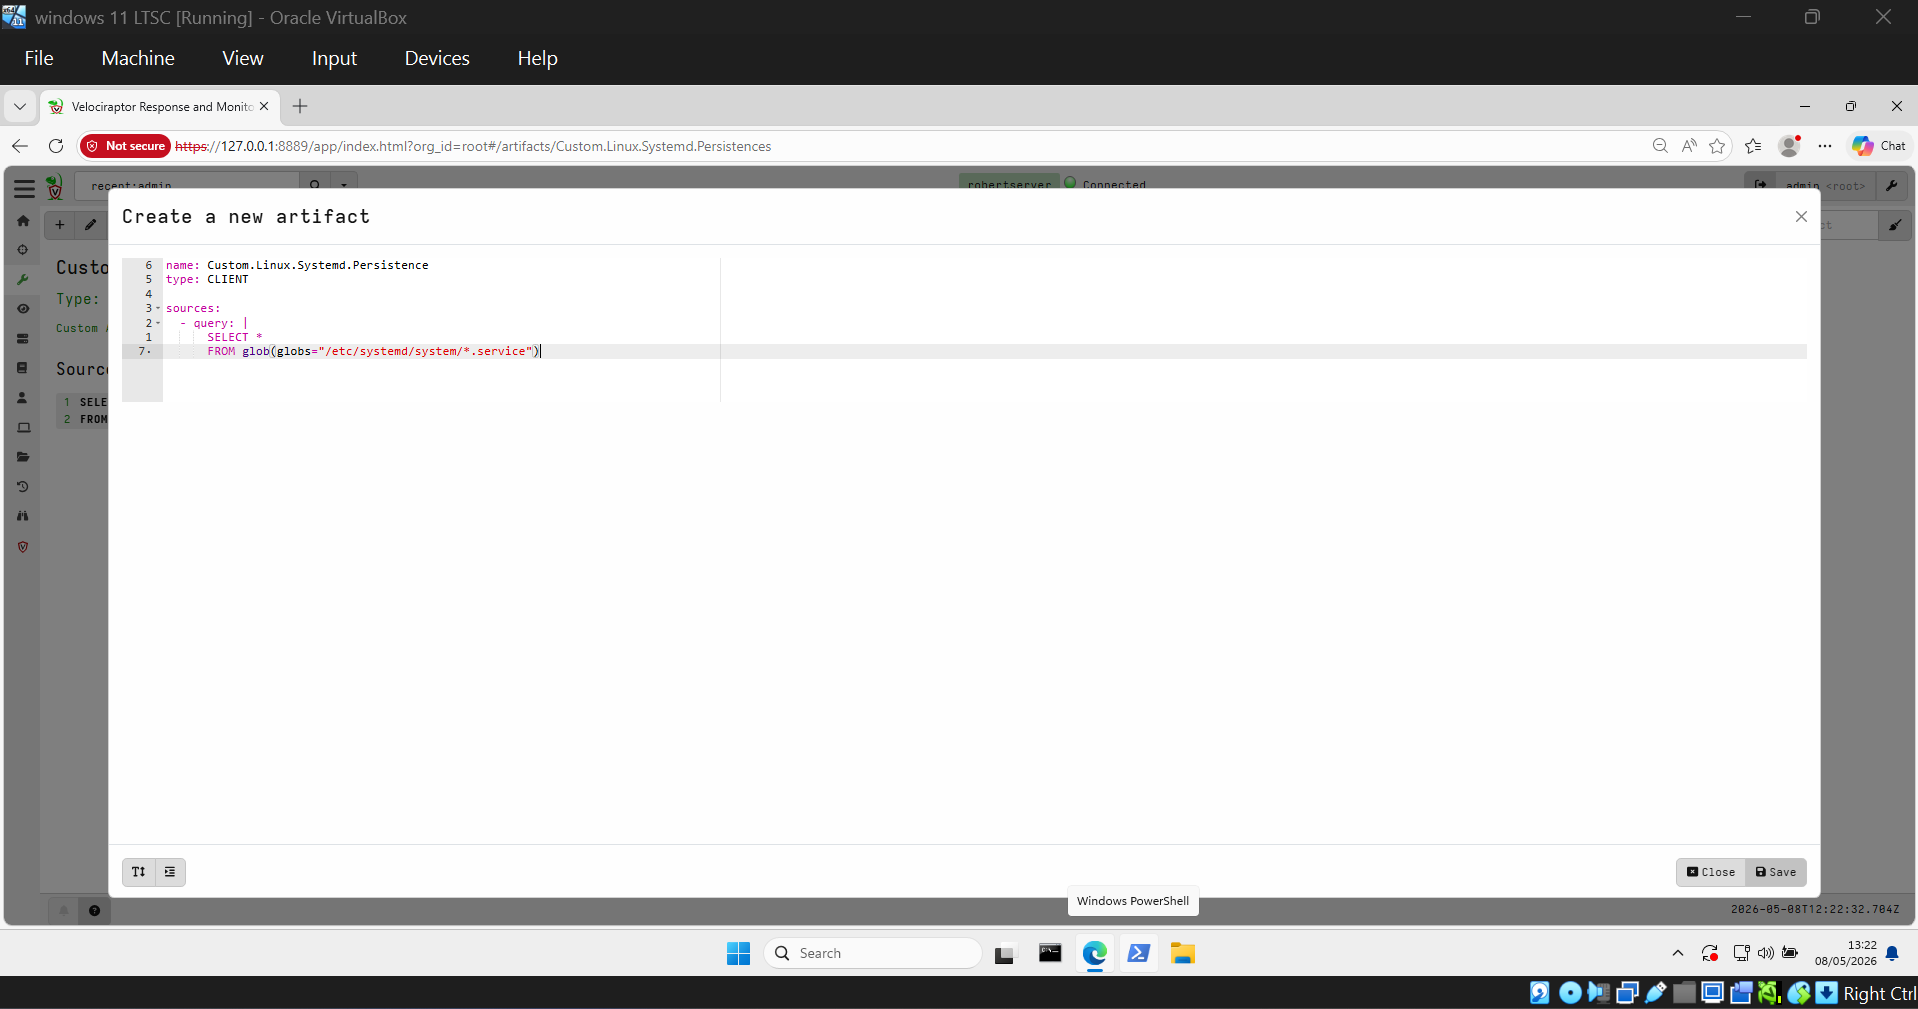The width and height of the screenshot is (1918, 1009).
Task: Click the 'type: CLIENT' line
Action: 207,279
